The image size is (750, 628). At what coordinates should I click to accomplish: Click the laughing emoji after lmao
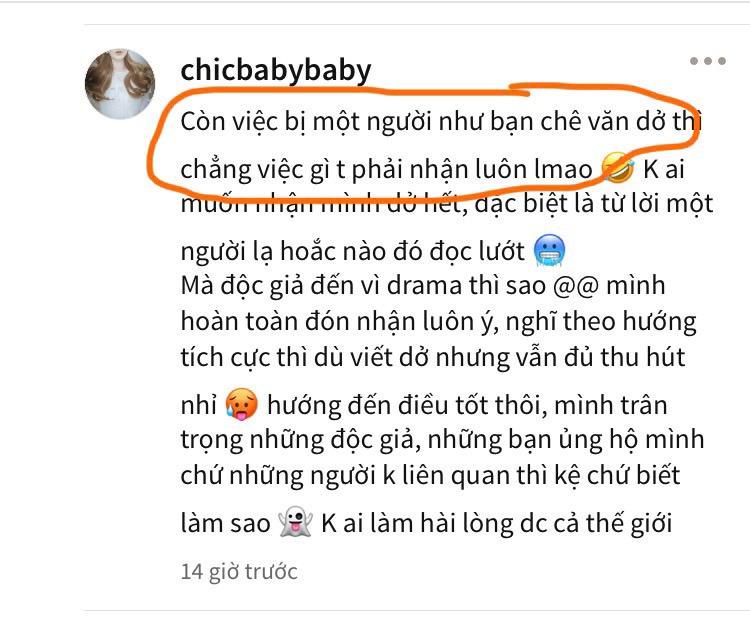coord(618,168)
